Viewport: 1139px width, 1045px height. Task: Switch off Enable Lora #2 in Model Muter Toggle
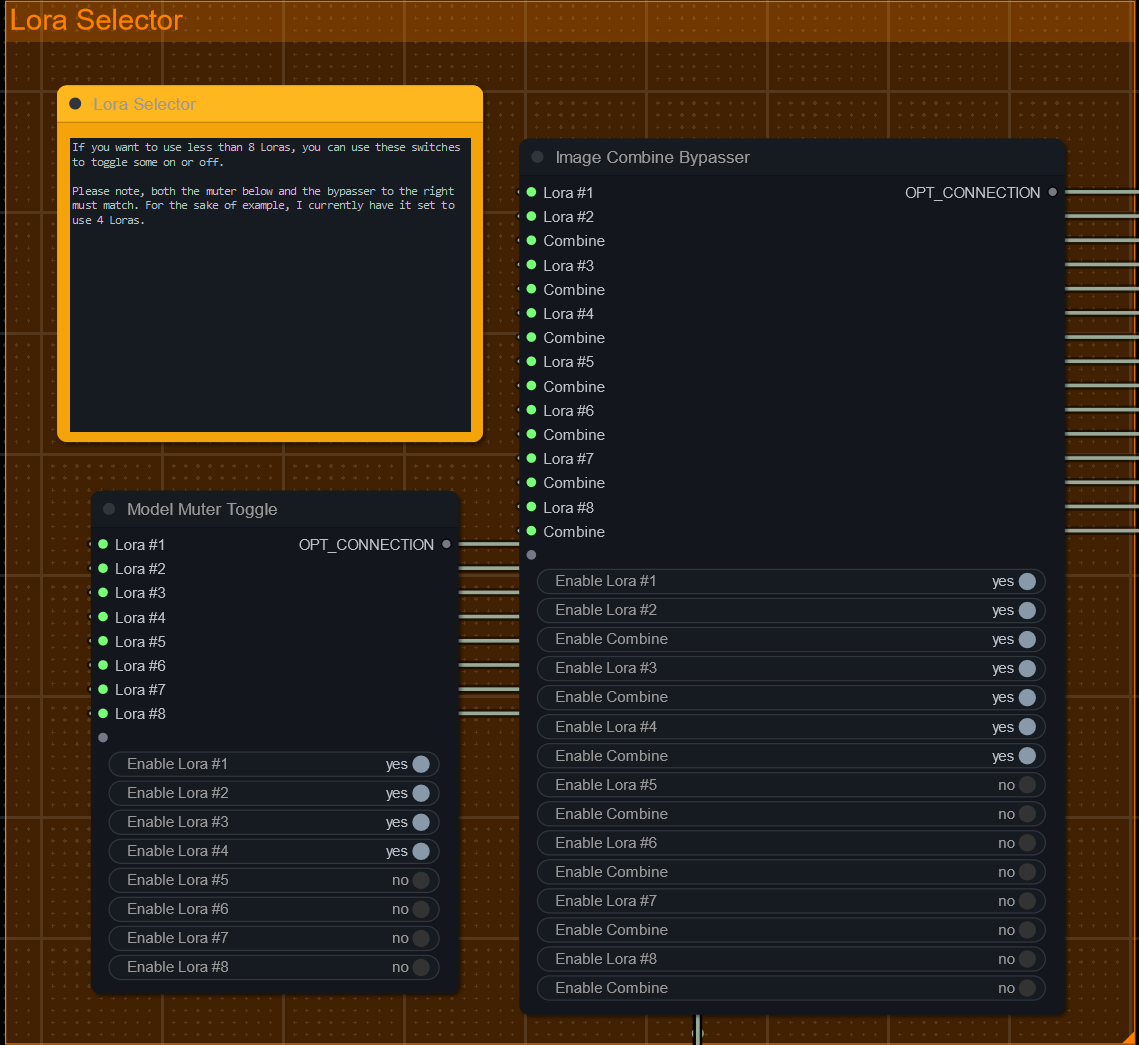click(420, 793)
